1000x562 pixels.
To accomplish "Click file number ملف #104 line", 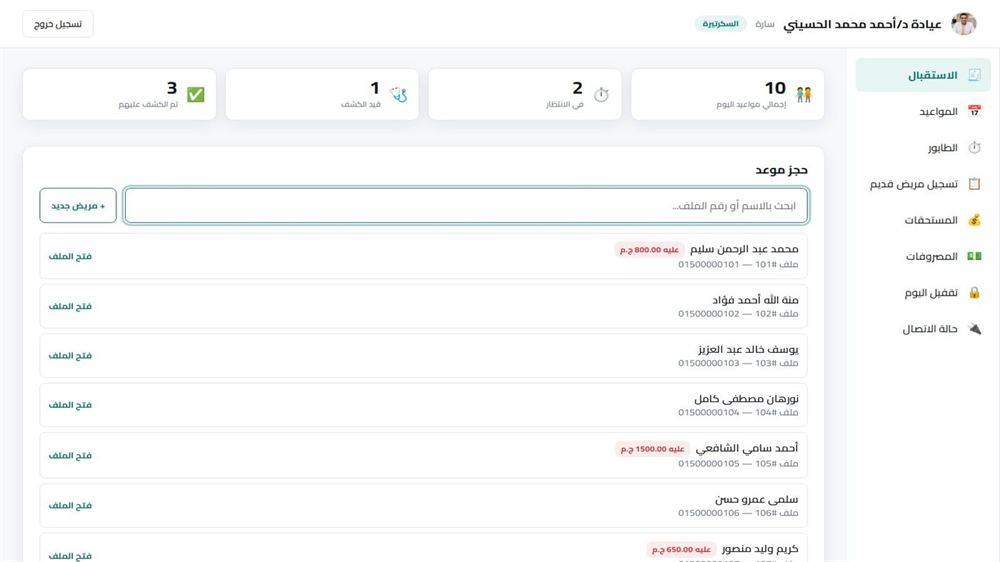I will [738, 412].
